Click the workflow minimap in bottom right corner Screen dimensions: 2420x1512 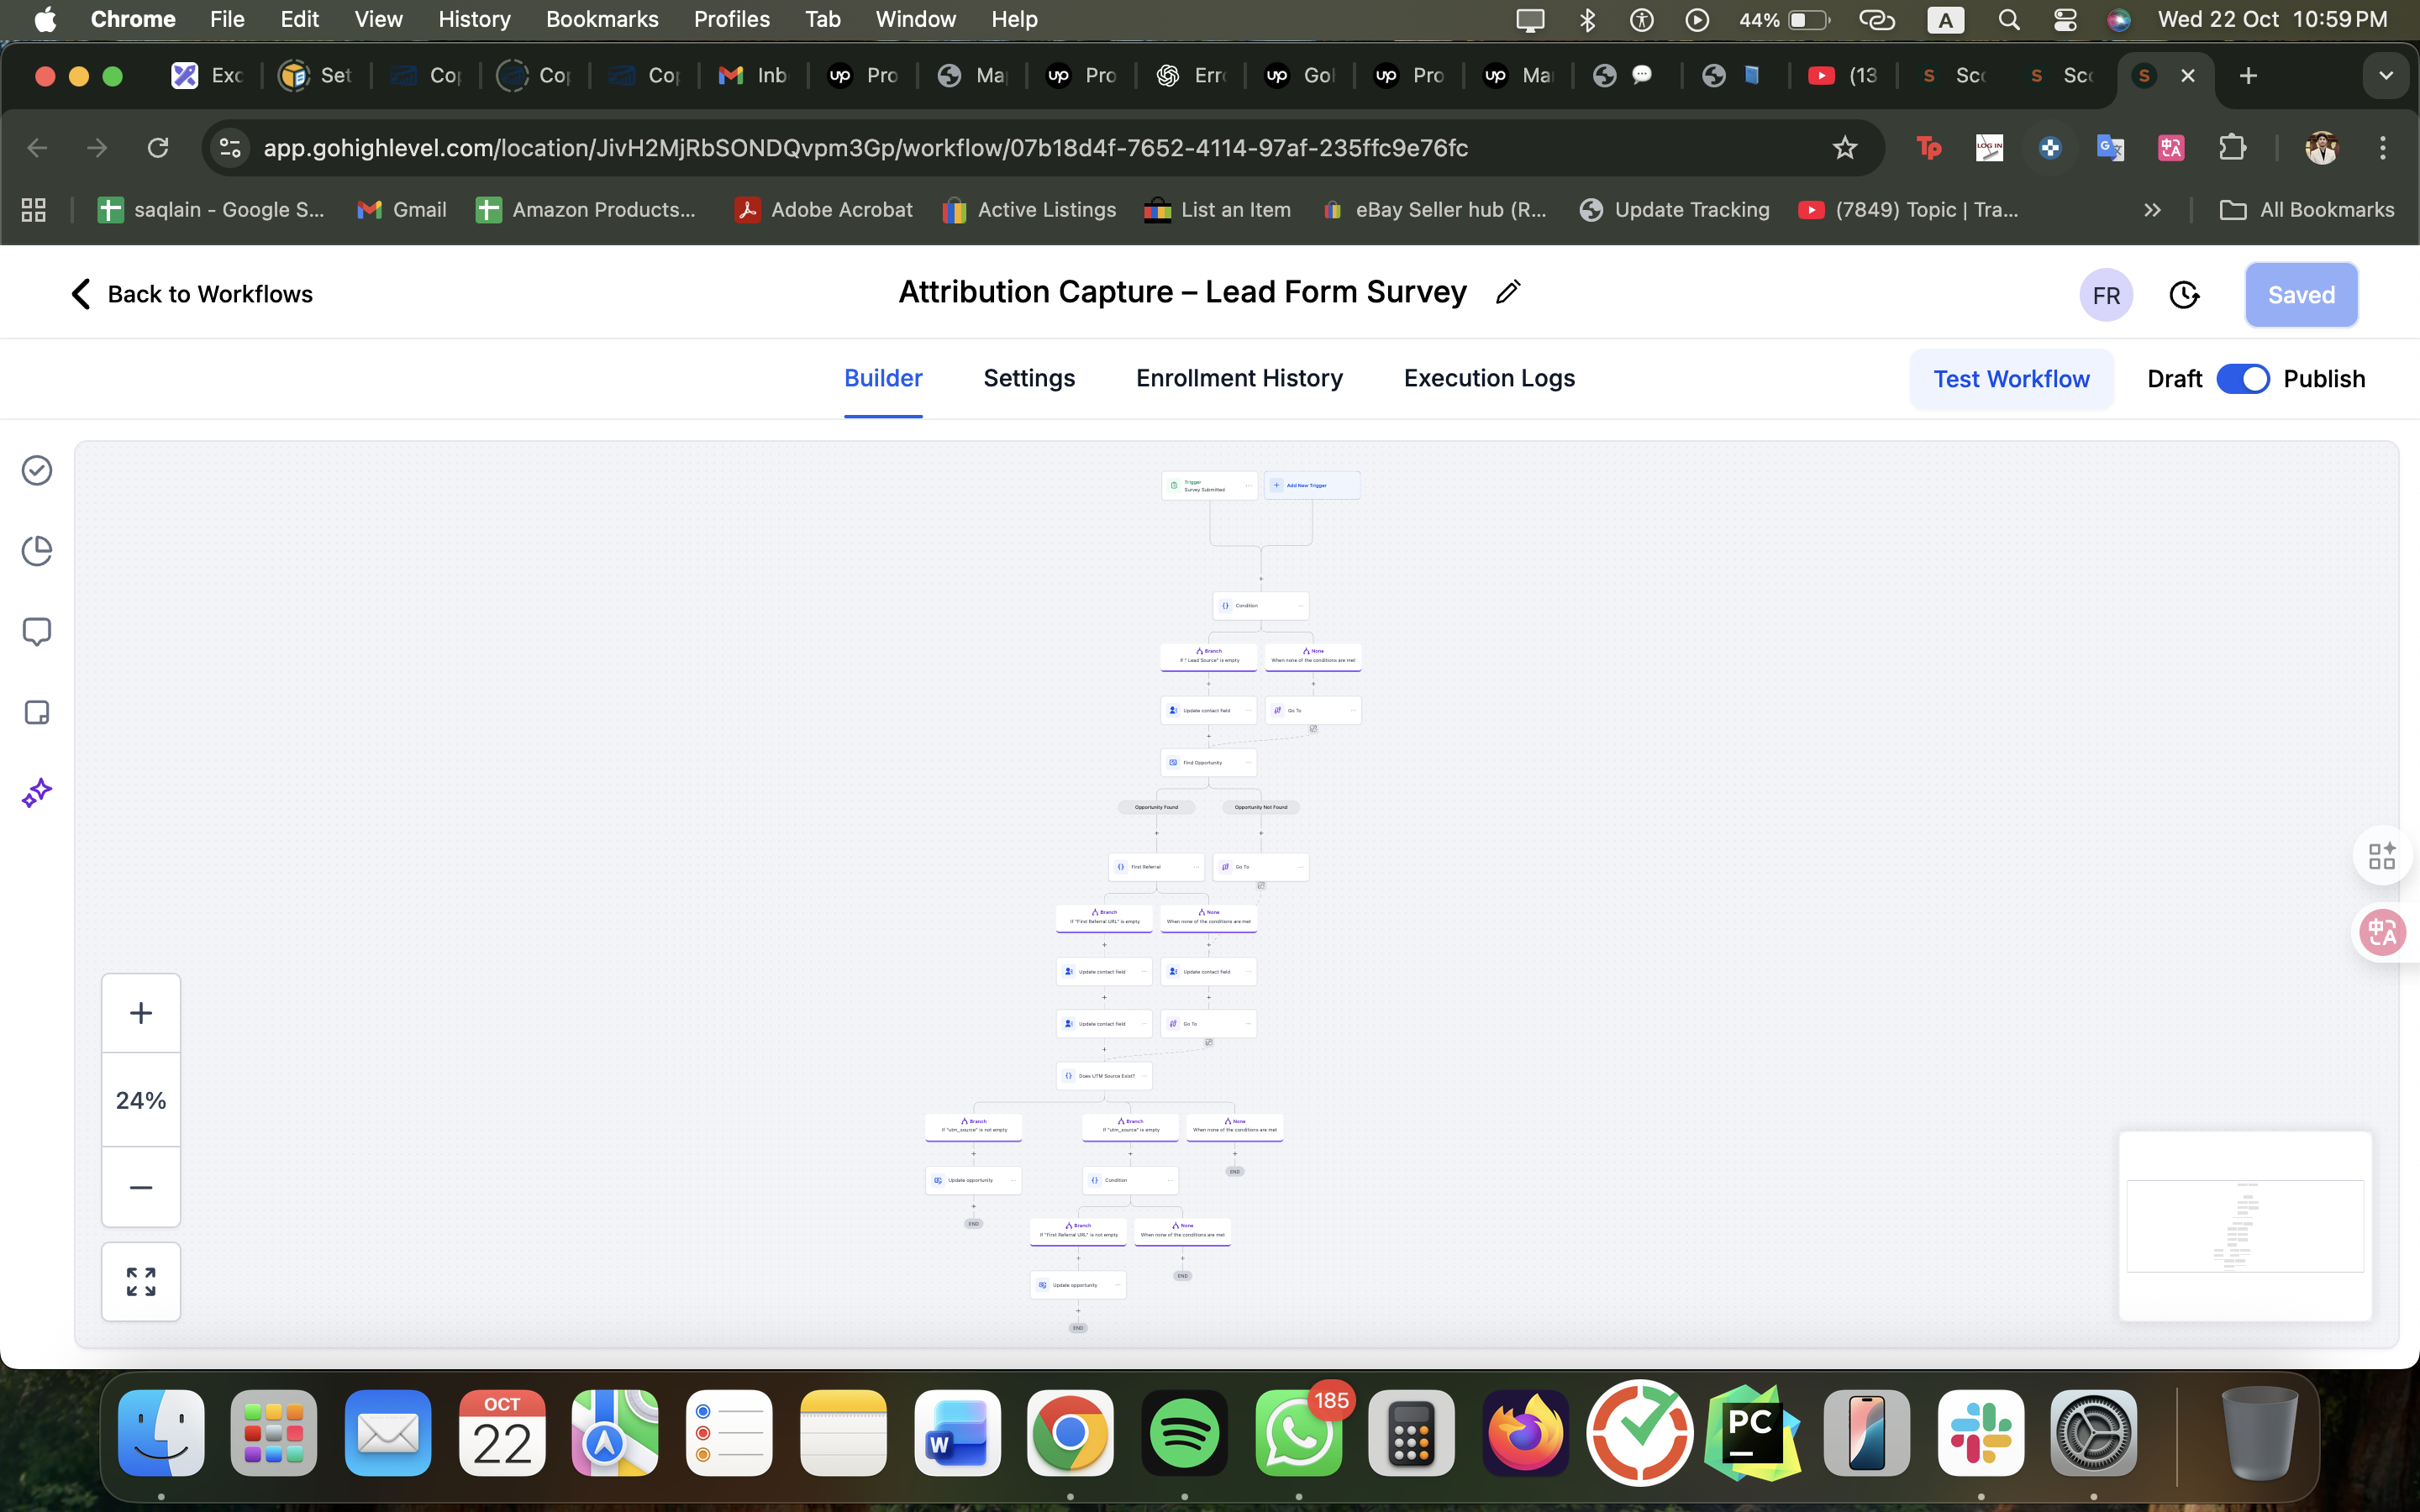click(x=2245, y=1224)
